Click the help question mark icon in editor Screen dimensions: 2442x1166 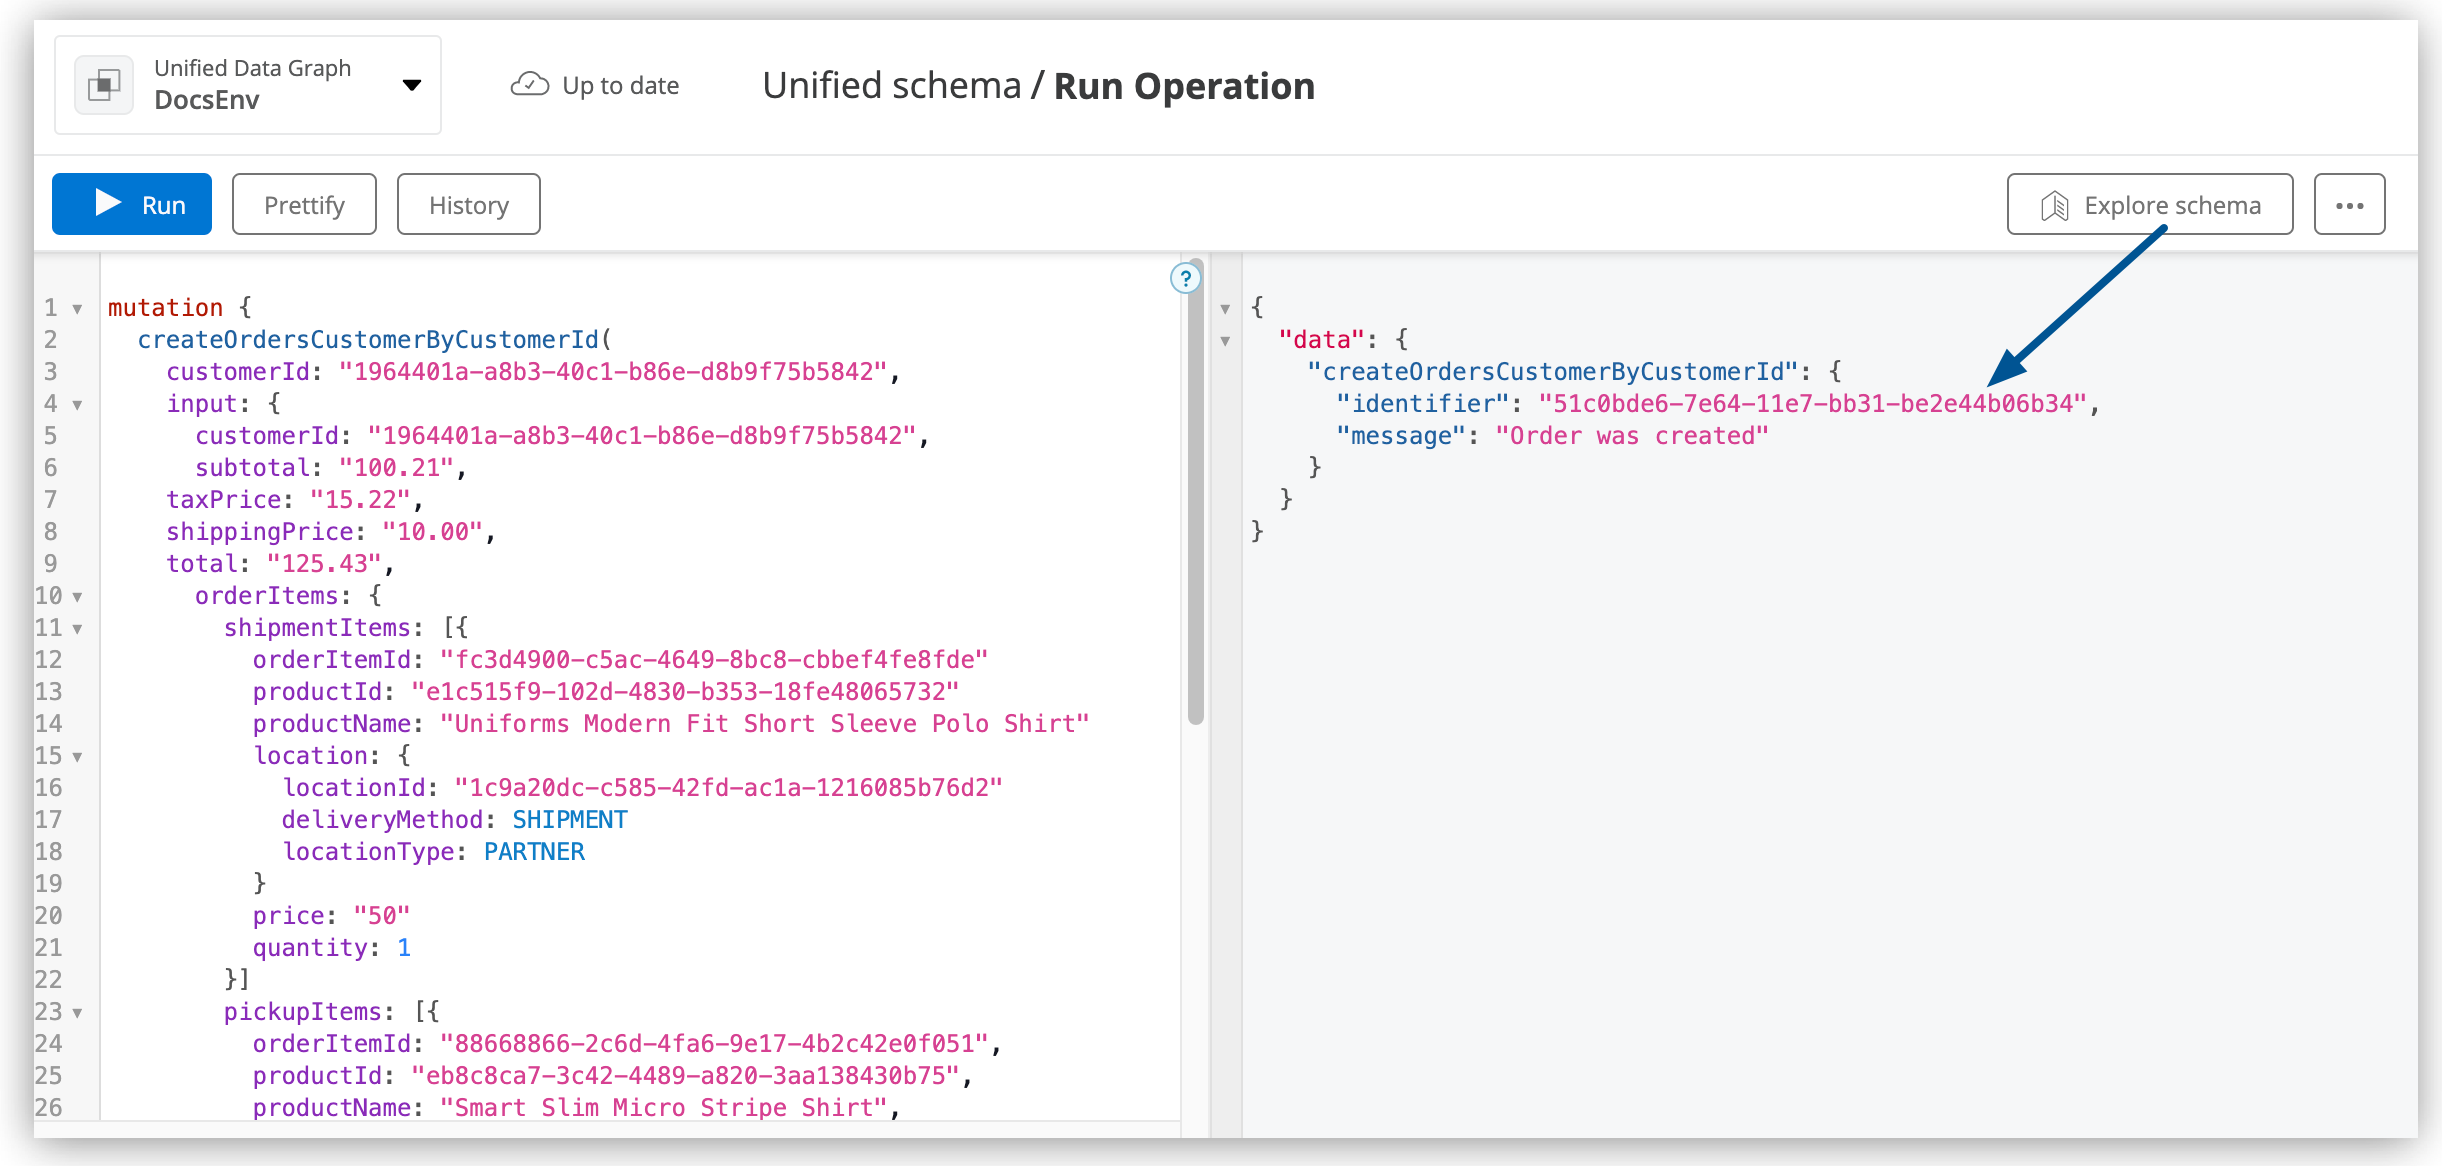[1185, 279]
